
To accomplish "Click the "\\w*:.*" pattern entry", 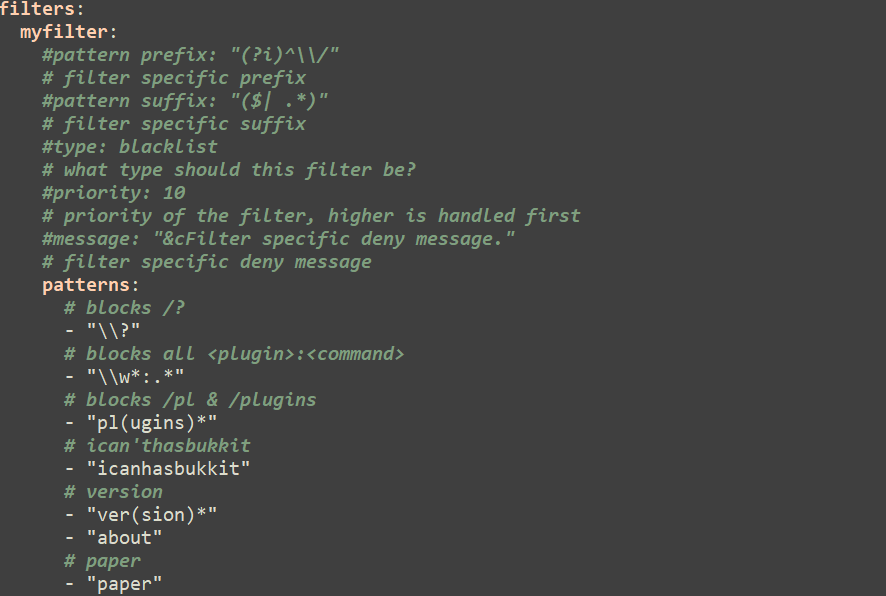I will point(135,377).
